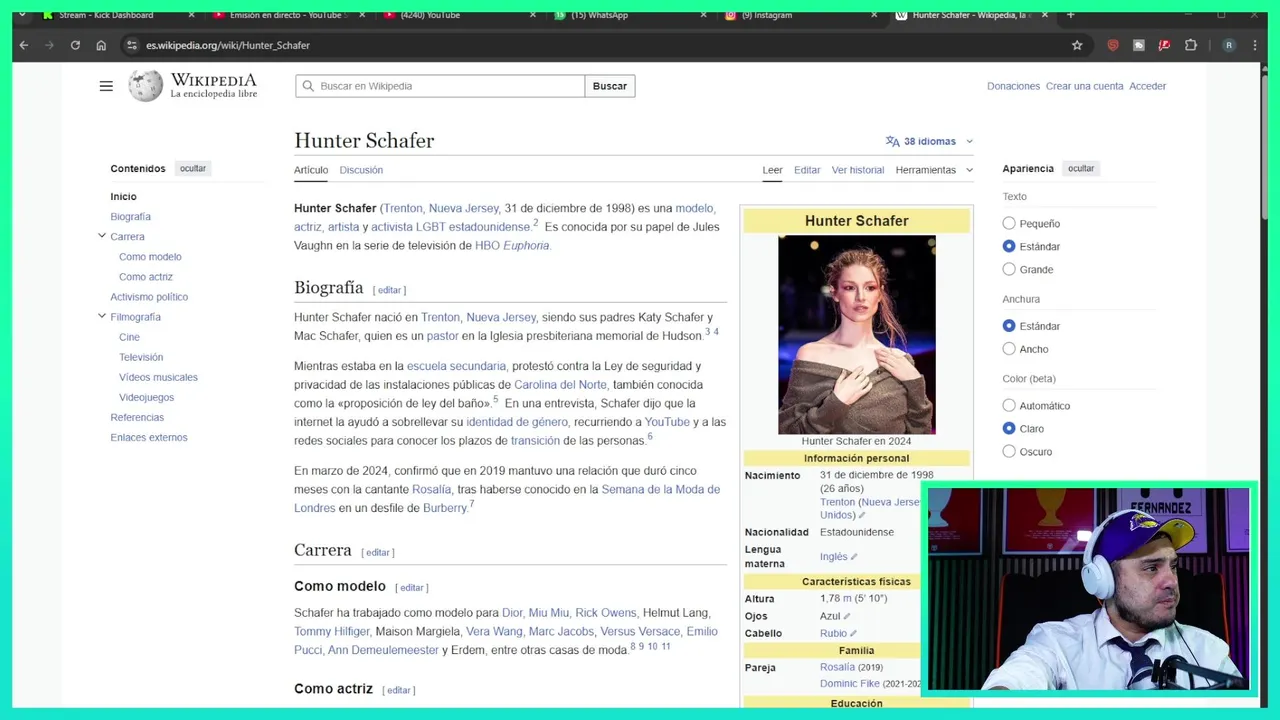Collapse the Filmografía section in contents
1280x720 pixels.
[x=102, y=316]
